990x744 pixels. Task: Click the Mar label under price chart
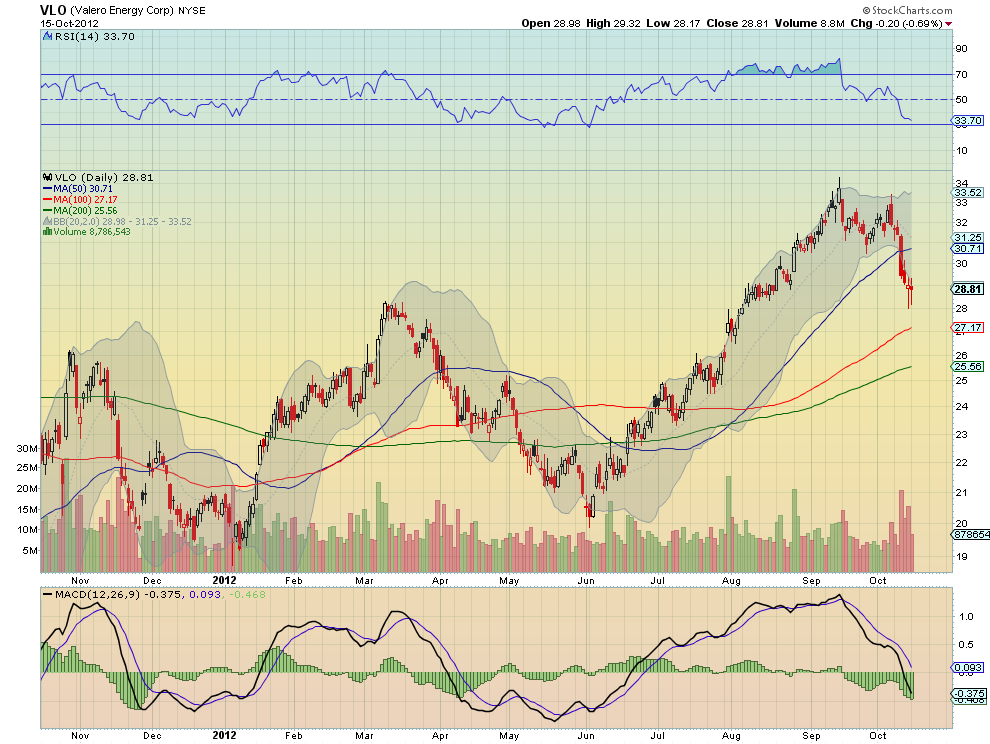(364, 580)
